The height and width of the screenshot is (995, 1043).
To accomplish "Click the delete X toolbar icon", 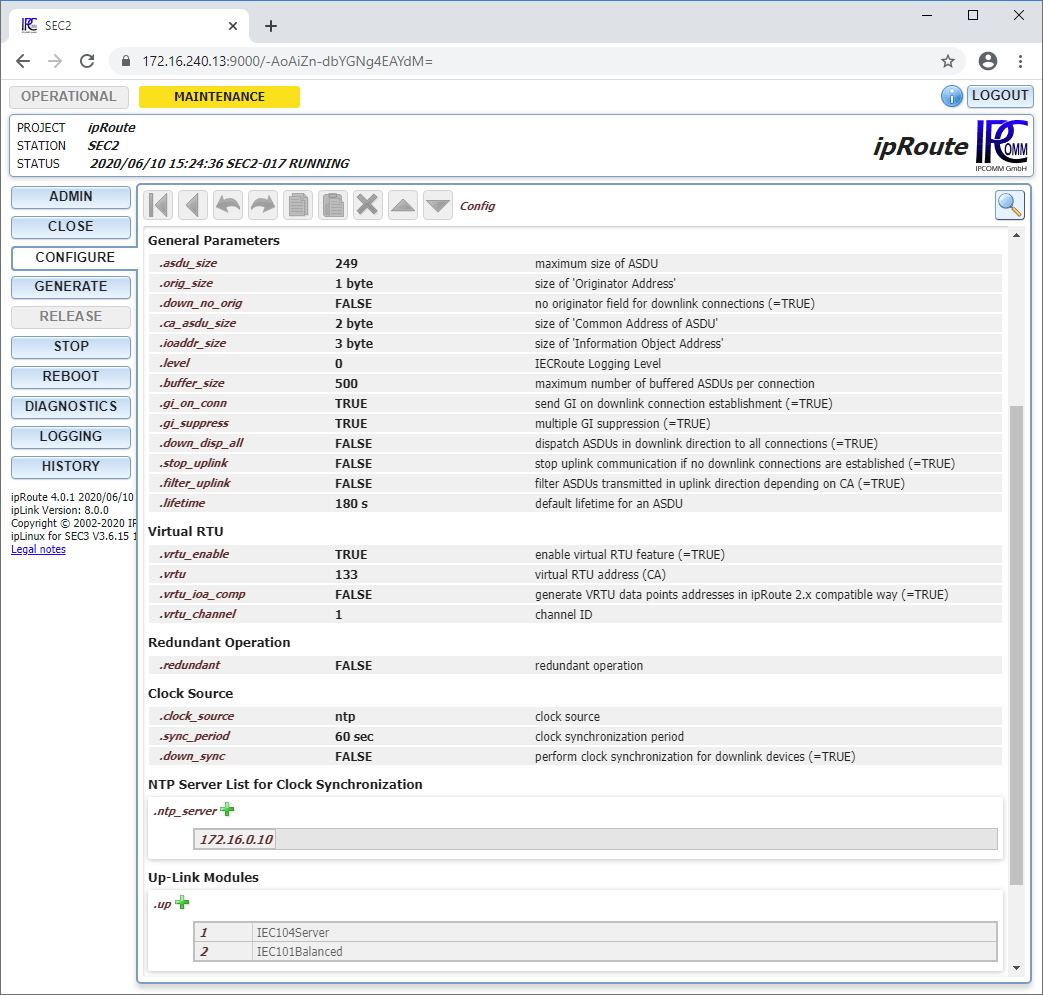I will pos(368,205).
